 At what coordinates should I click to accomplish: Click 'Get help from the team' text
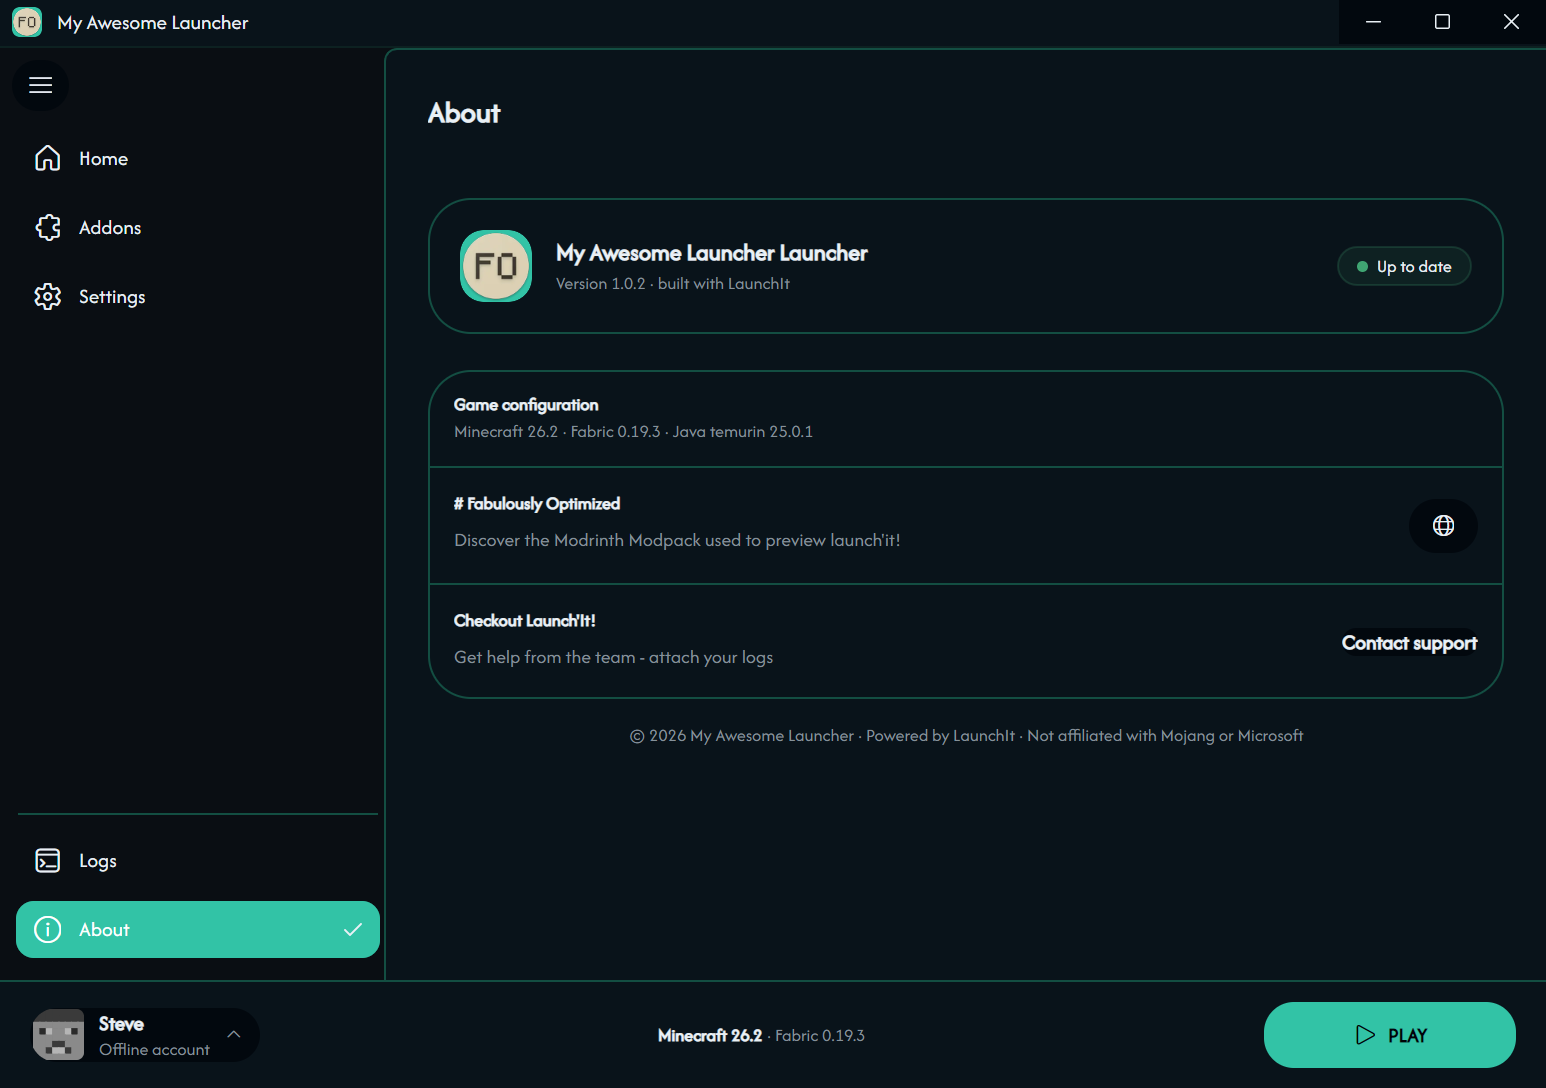point(613,658)
